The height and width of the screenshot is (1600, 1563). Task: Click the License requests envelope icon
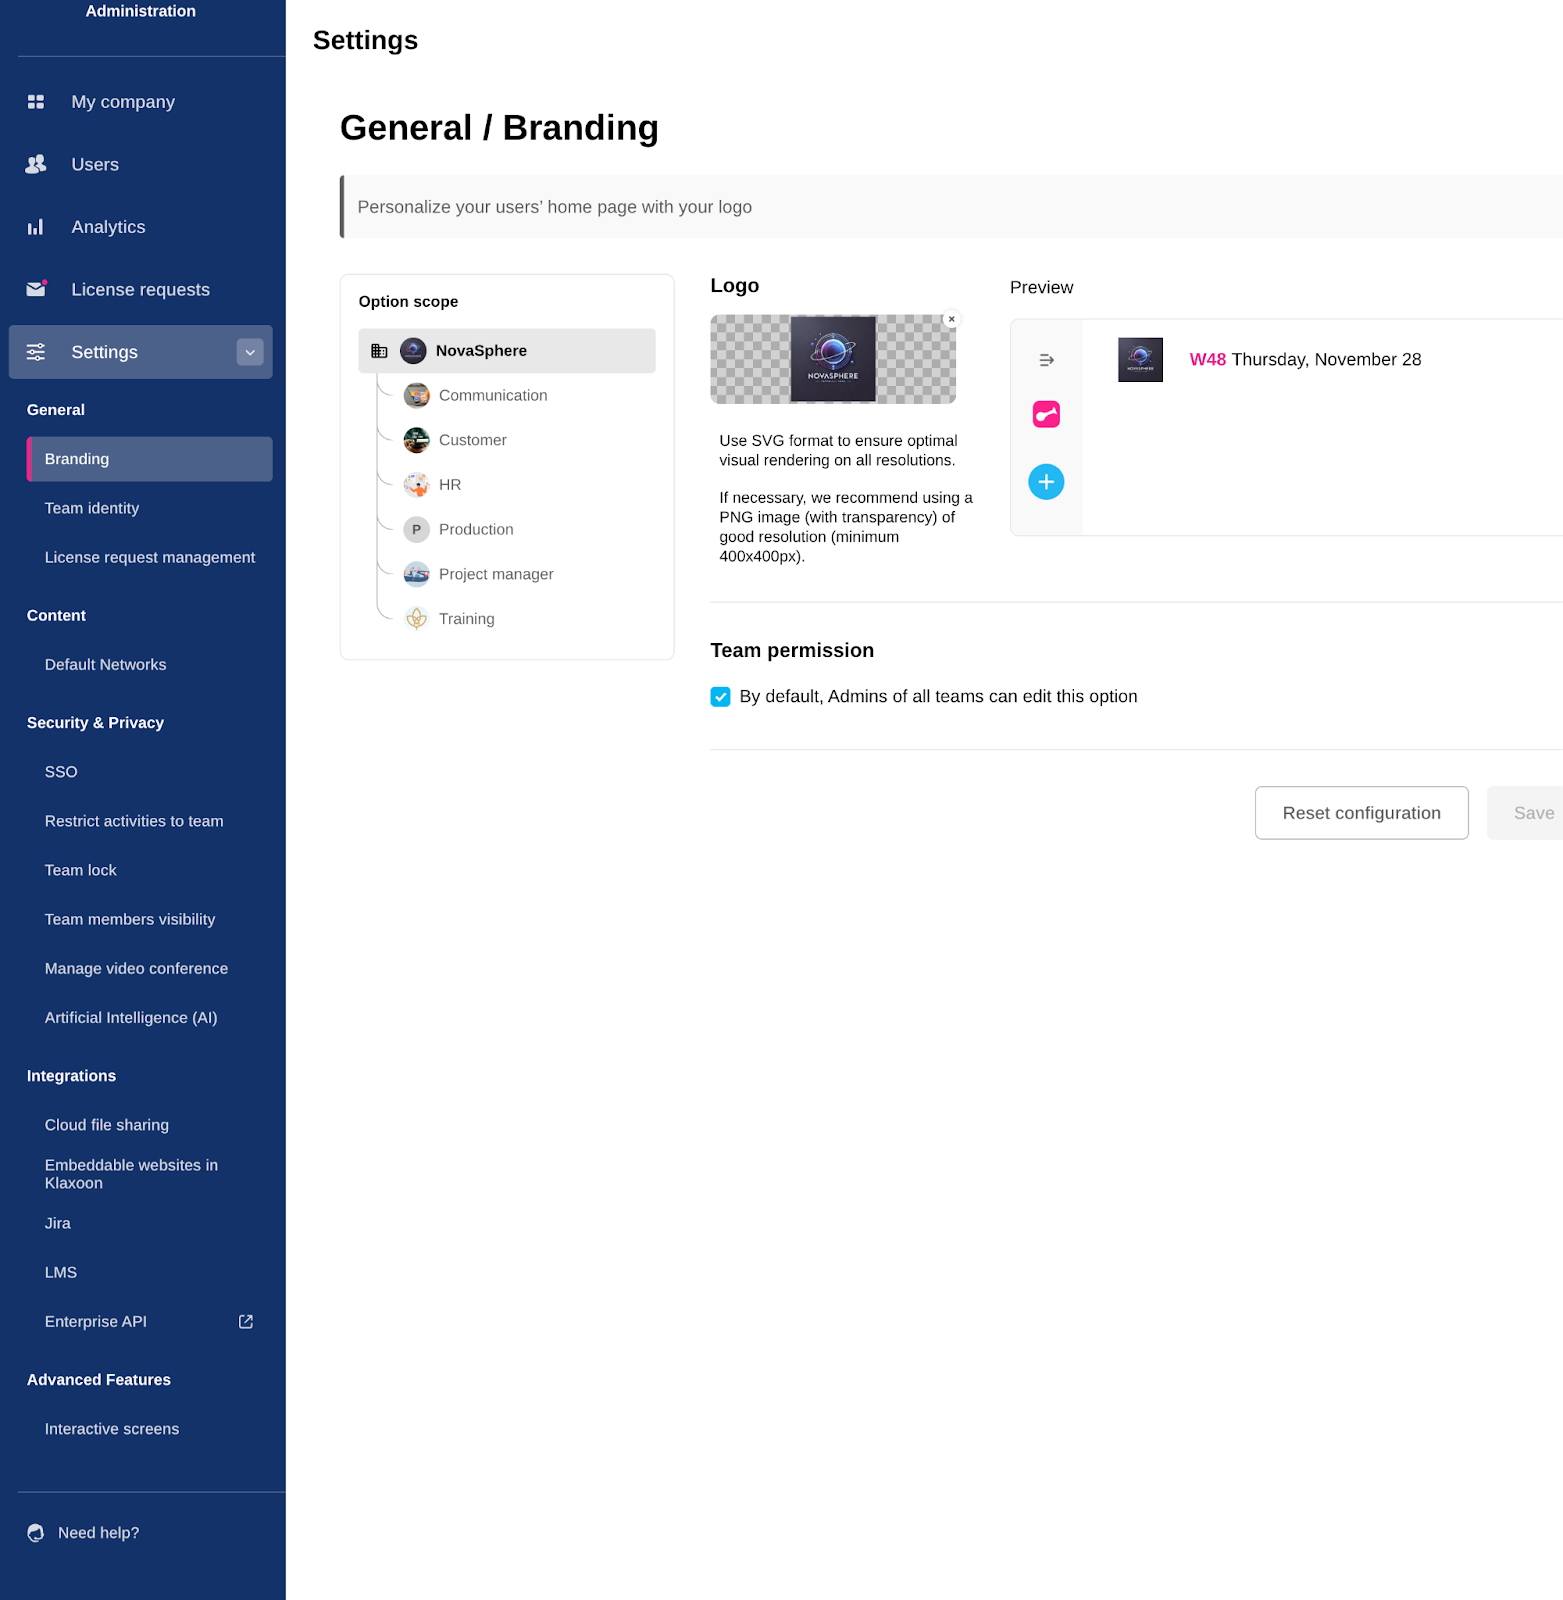point(36,289)
